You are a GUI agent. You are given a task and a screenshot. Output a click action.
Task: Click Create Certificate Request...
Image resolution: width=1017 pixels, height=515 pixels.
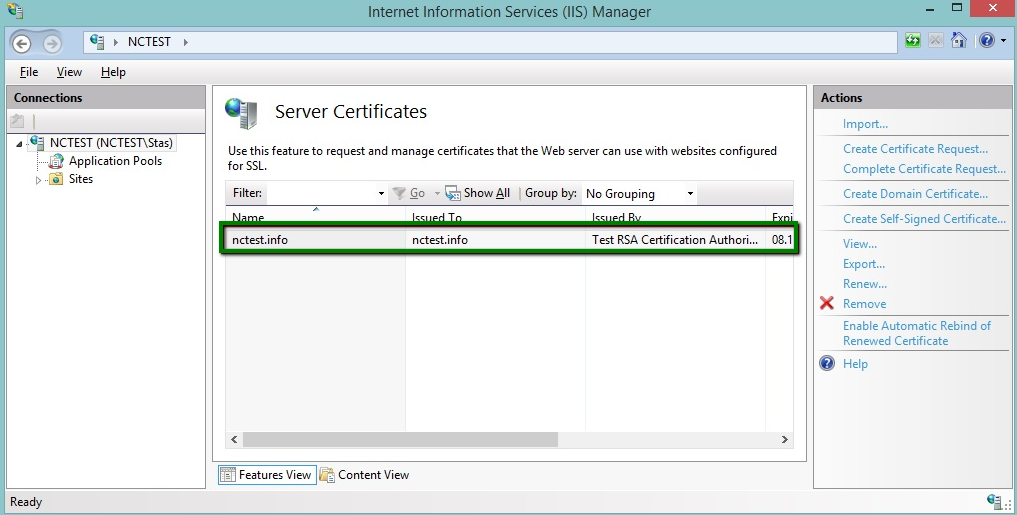[x=915, y=149]
